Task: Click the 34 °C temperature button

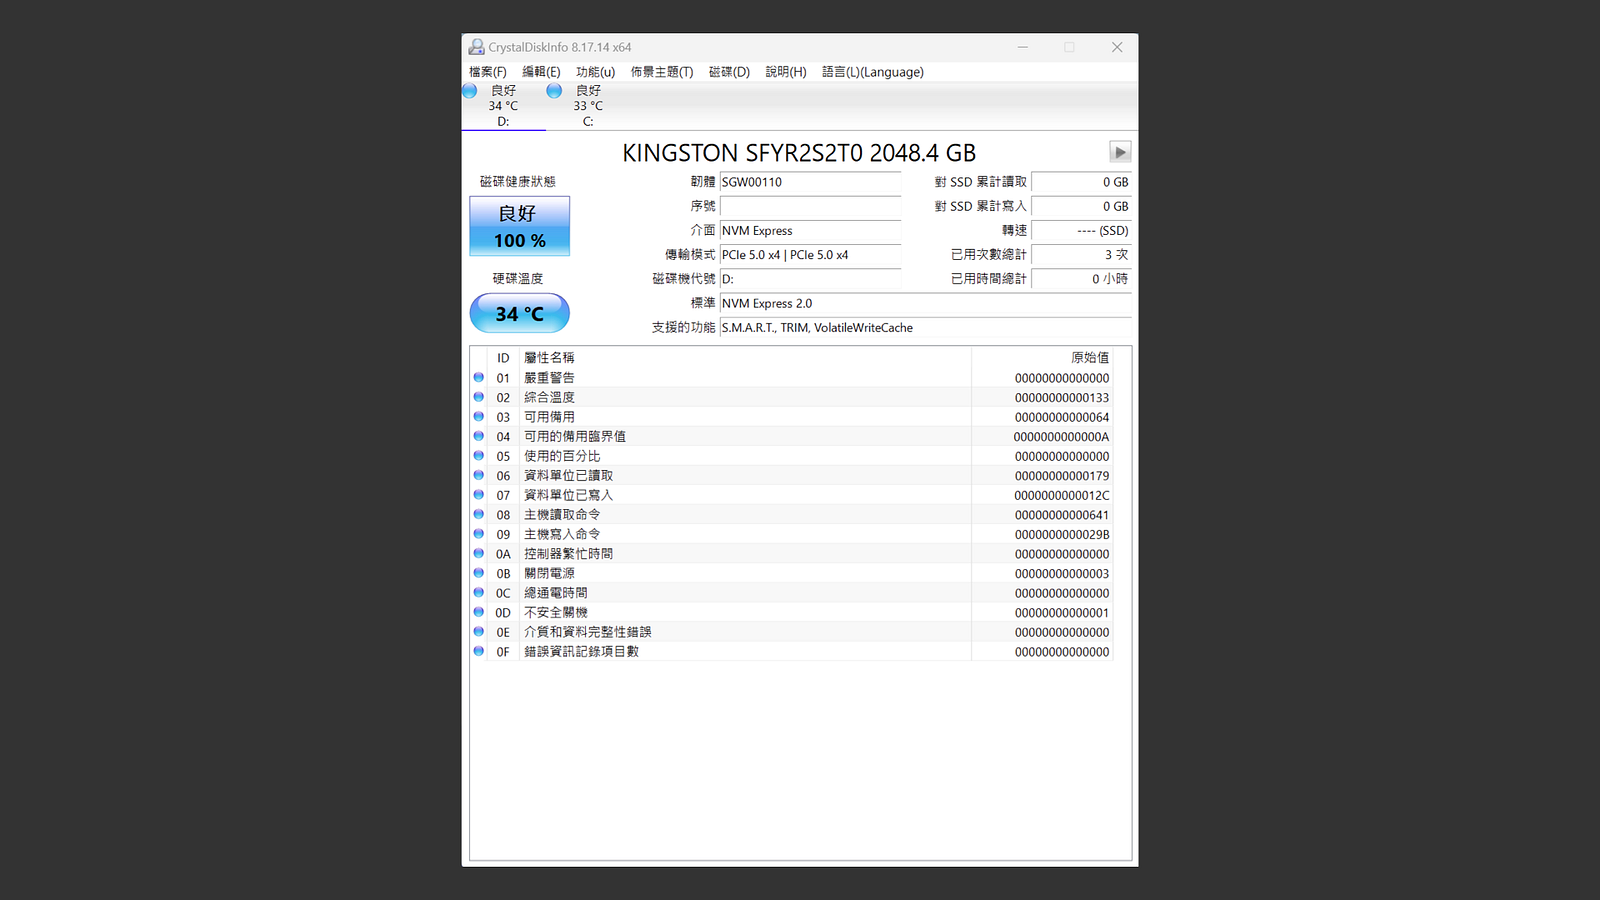Action: point(520,313)
